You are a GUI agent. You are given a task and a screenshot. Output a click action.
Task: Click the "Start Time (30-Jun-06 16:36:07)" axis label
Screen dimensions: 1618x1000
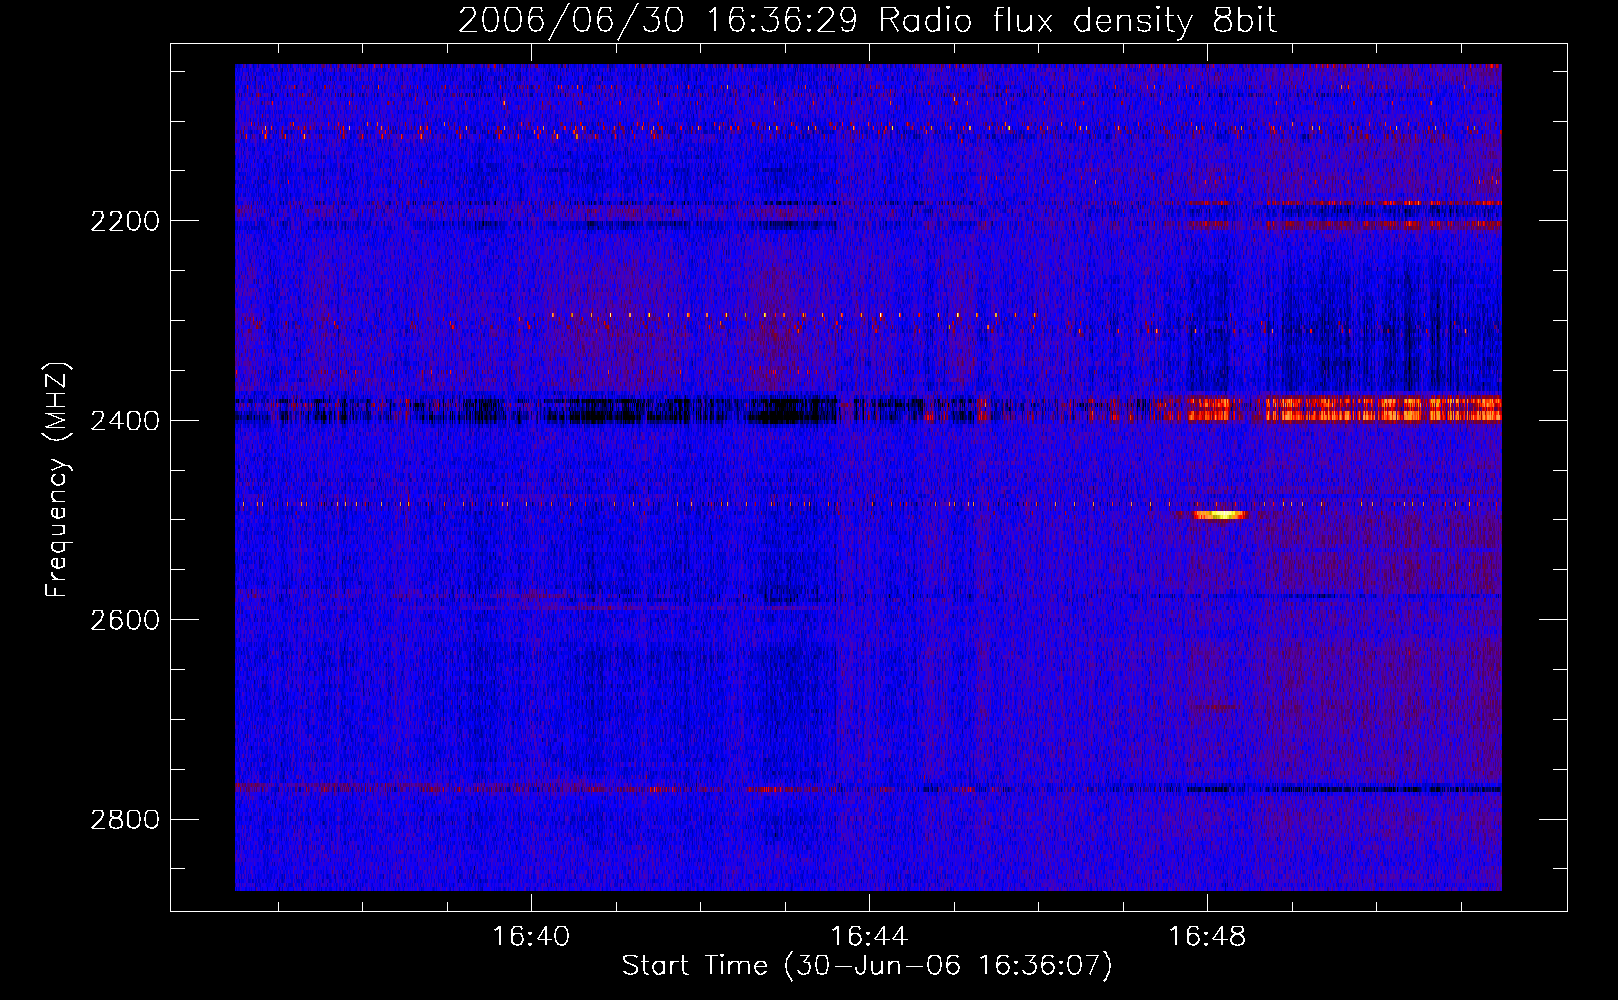(867, 966)
